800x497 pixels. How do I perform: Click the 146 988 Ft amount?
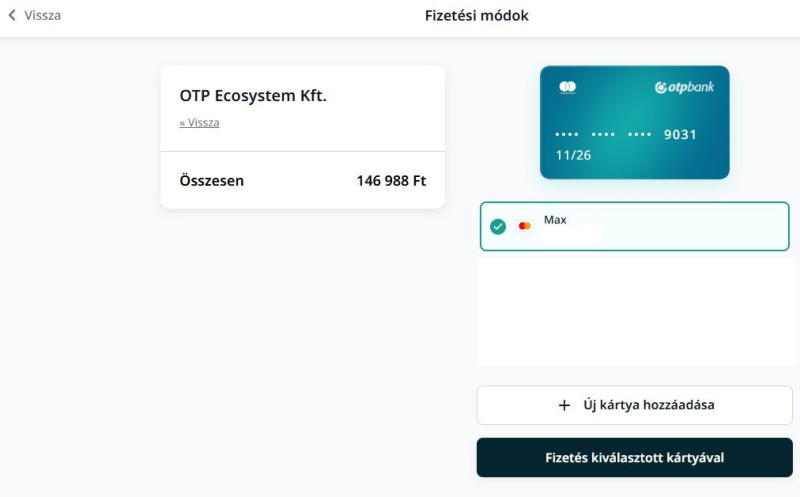391,181
